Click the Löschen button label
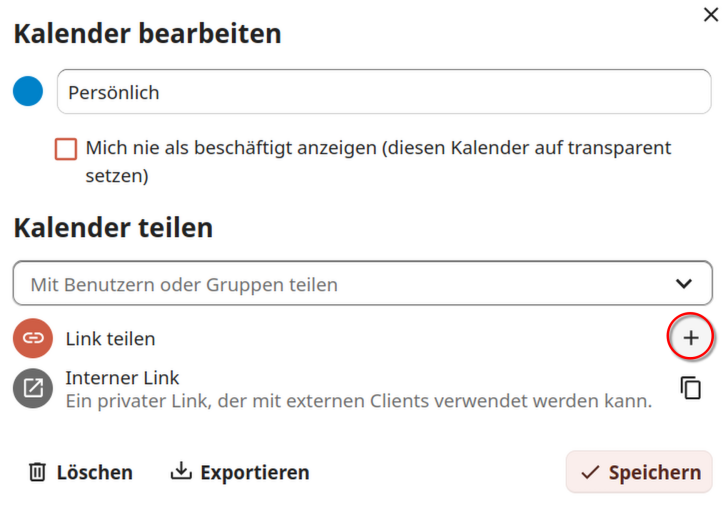The height and width of the screenshot is (510, 726). [x=94, y=472]
